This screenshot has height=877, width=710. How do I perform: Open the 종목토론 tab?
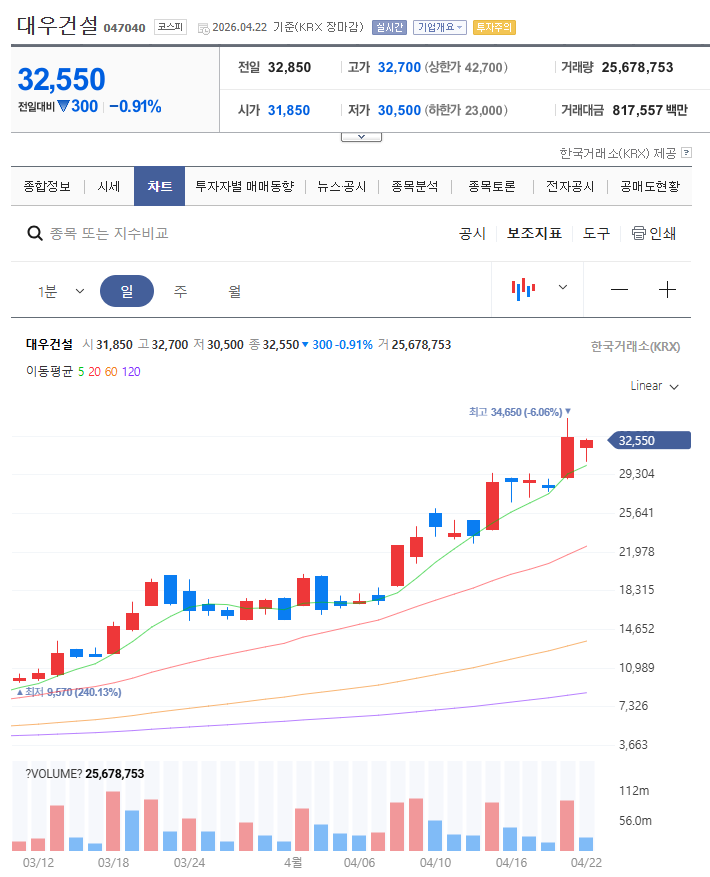tap(492, 186)
